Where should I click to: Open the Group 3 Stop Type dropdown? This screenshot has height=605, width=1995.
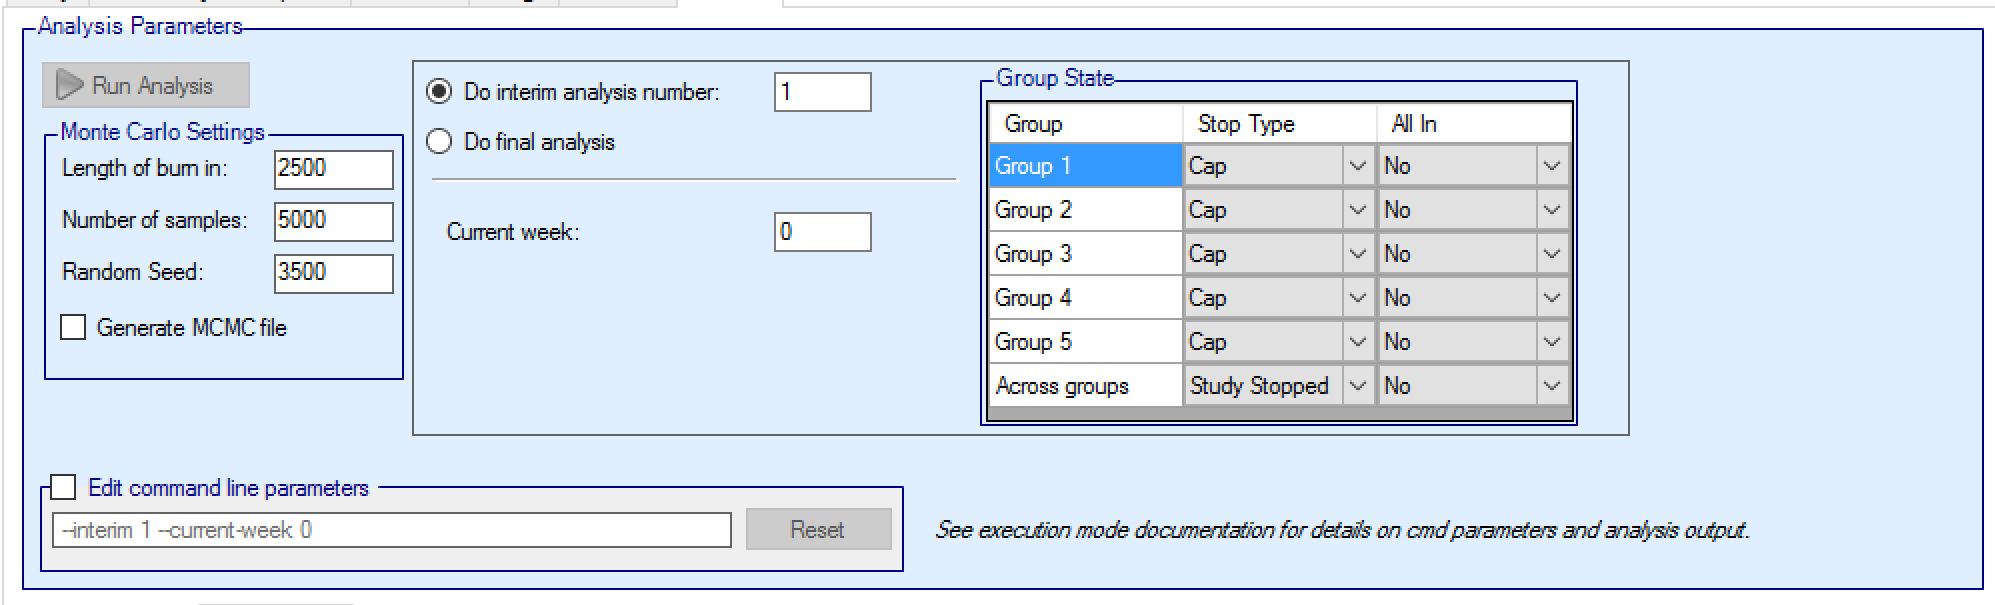coord(1357,254)
